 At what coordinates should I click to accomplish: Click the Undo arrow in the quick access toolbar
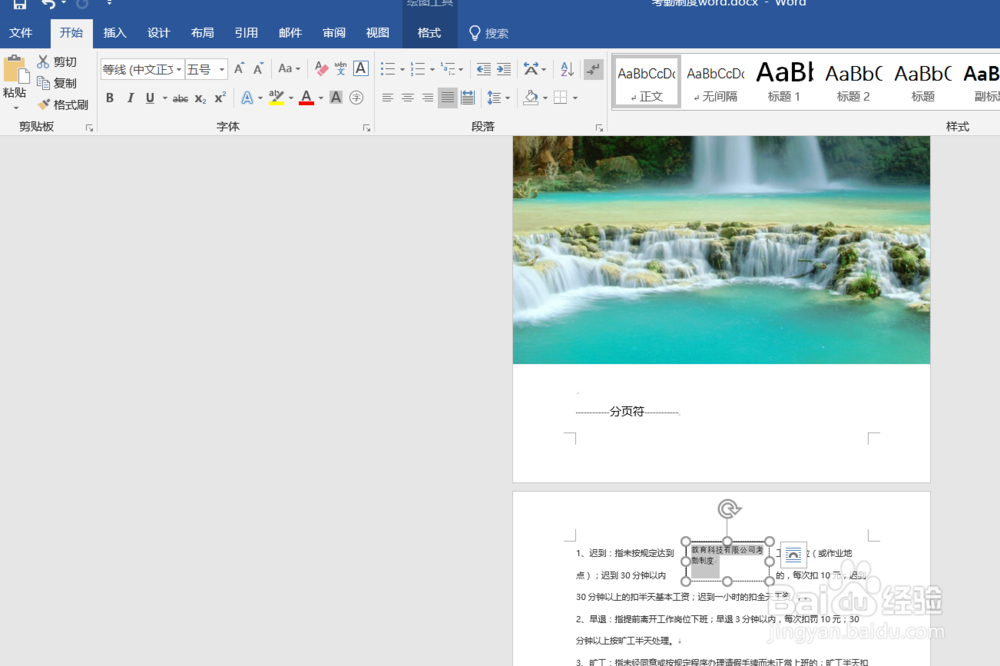point(48,4)
